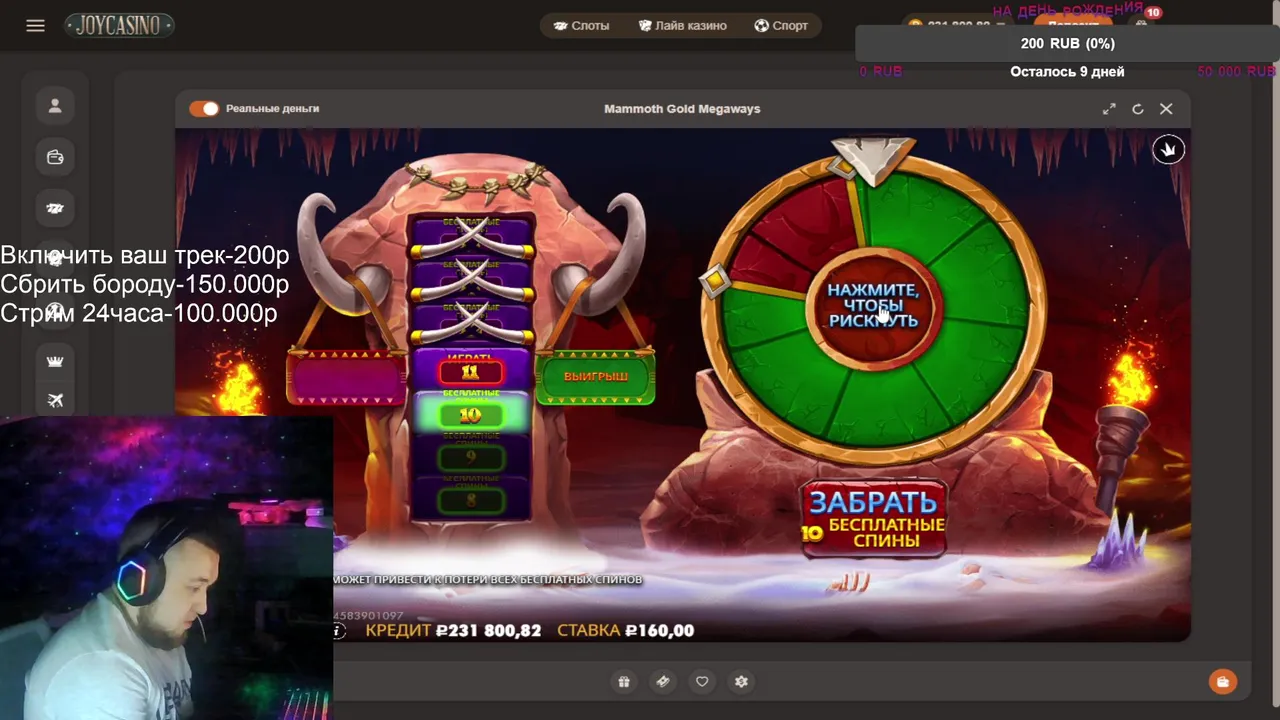Click the Осталось 9 дней text

(1067, 72)
